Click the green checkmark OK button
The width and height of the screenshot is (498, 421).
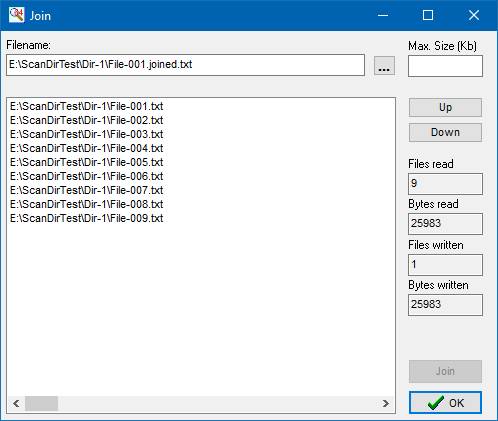pos(445,403)
